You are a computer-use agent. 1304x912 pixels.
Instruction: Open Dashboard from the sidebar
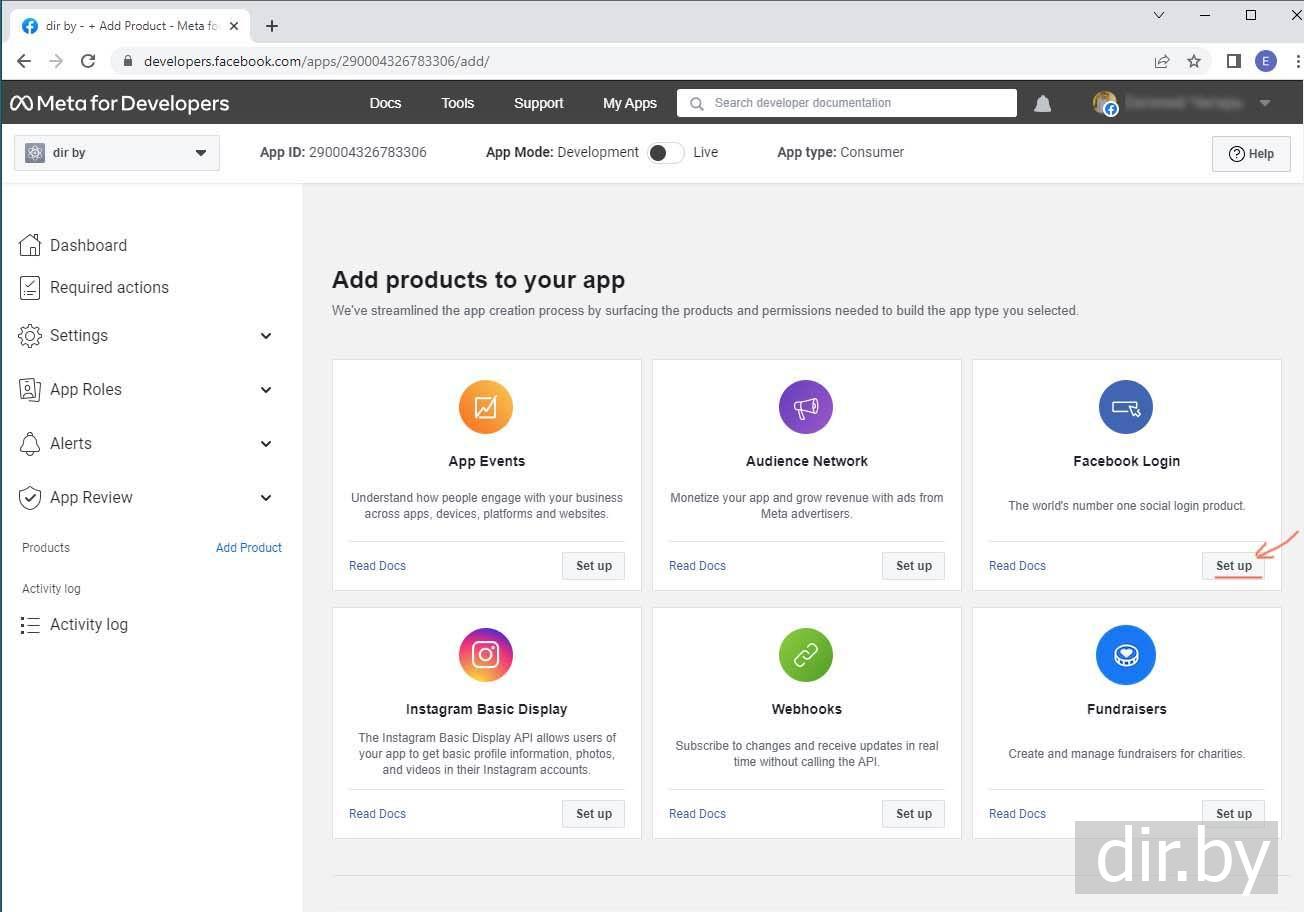point(88,246)
